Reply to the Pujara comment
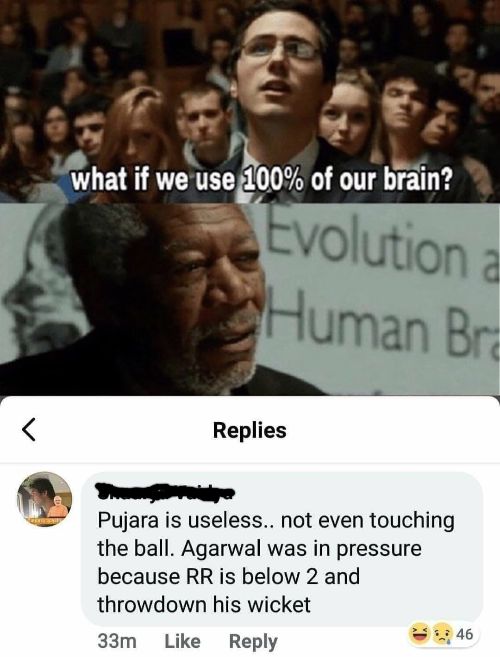 (253, 641)
